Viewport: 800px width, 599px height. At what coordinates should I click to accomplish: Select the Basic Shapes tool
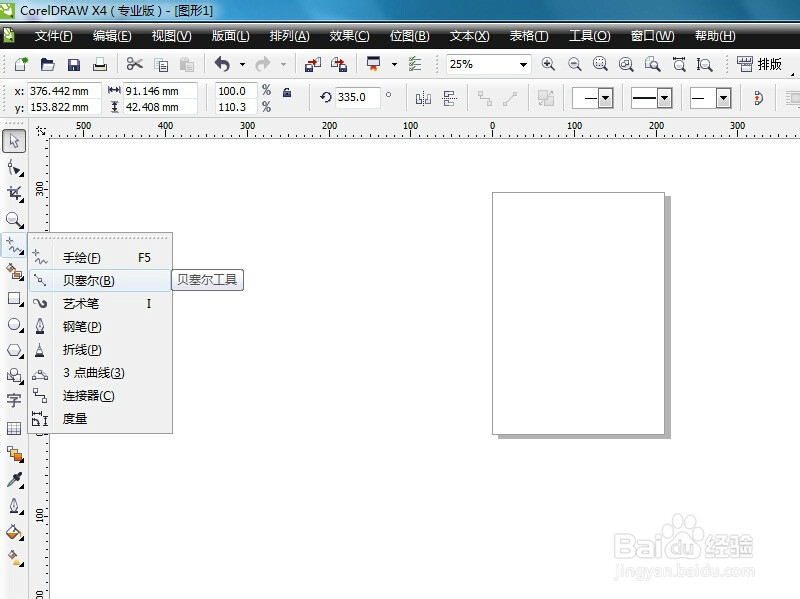(14, 377)
